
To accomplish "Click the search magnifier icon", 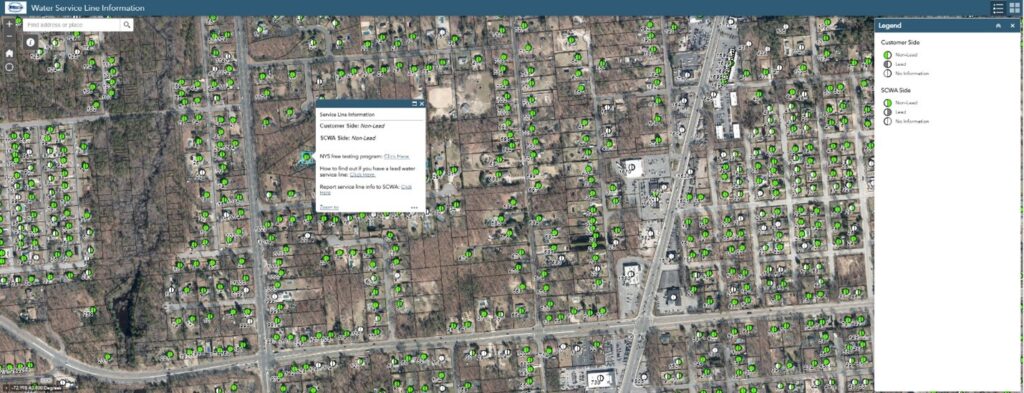I will click(127, 25).
